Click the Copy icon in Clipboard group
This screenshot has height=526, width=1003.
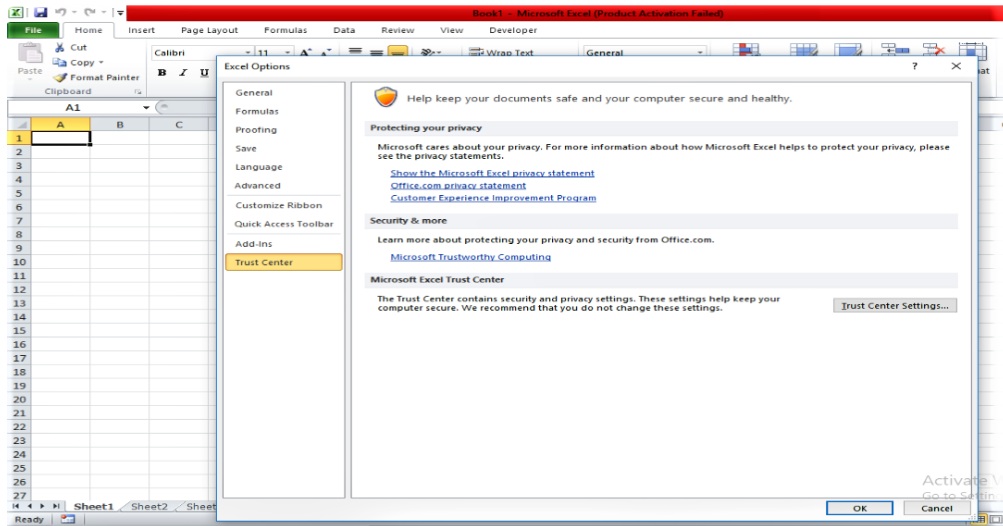coord(59,62)
